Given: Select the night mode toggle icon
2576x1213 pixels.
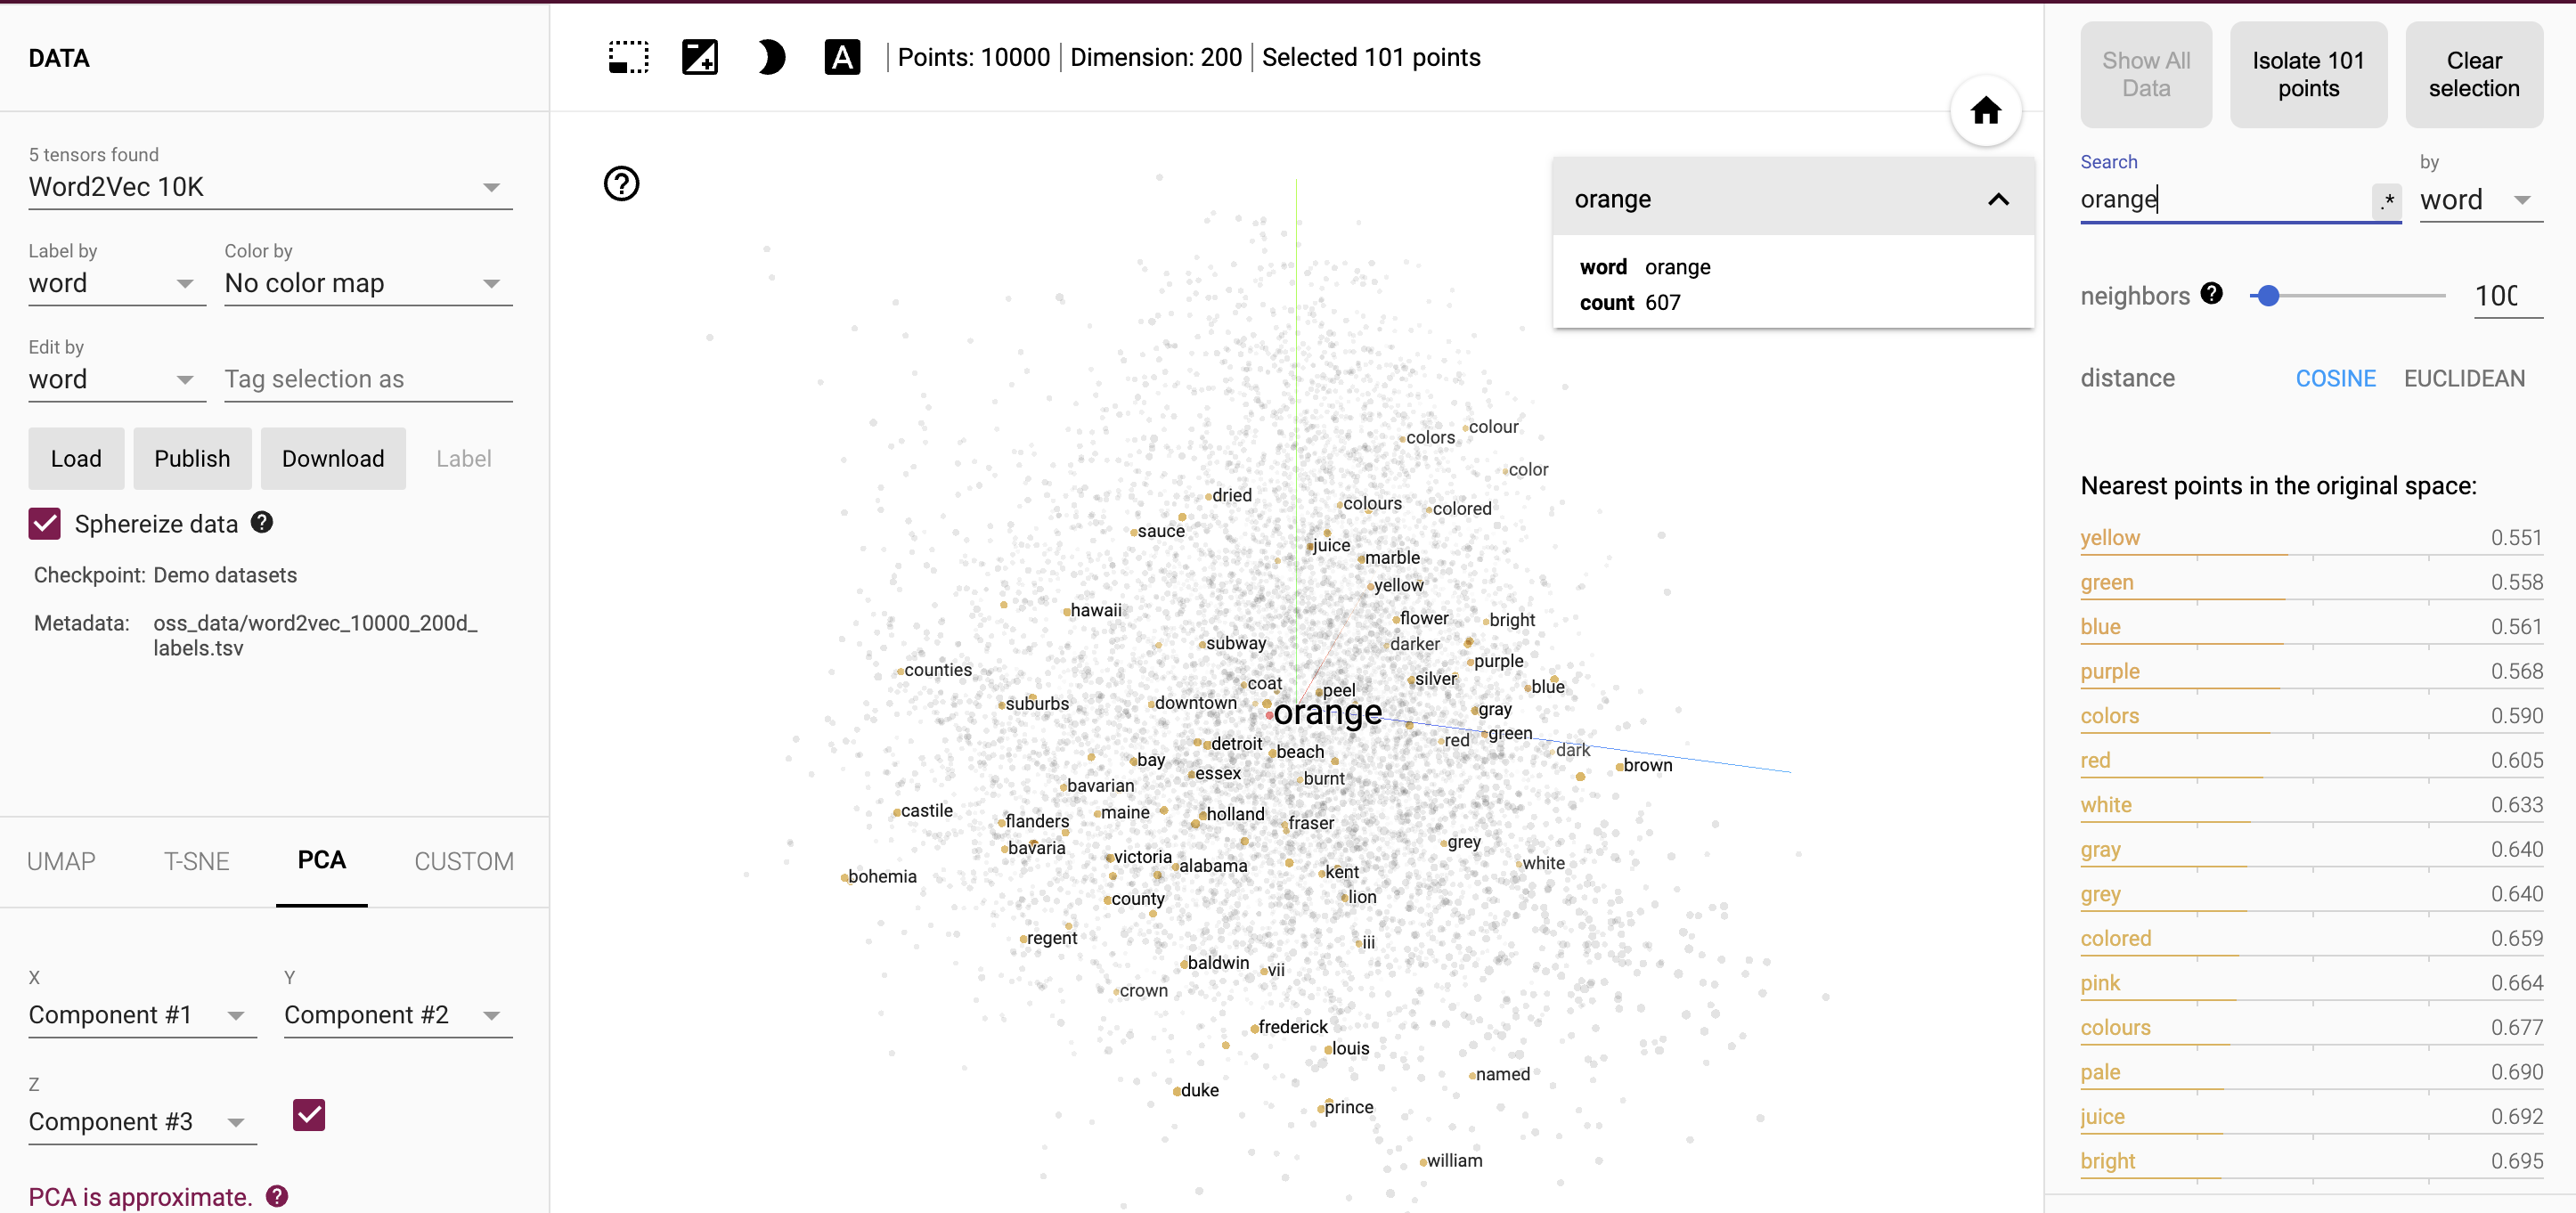Looking at the screenshot, I should 769,58.
